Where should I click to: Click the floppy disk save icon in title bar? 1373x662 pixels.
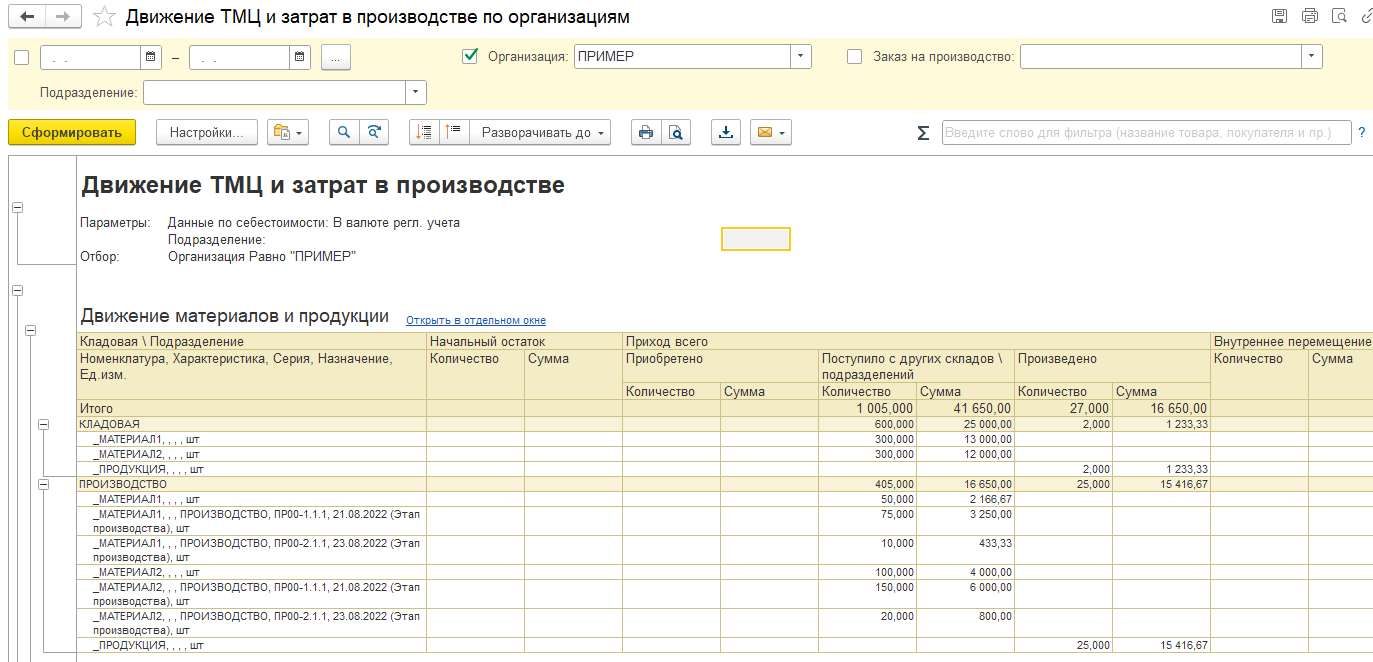pyautogui.click(x=1278, y=16)
